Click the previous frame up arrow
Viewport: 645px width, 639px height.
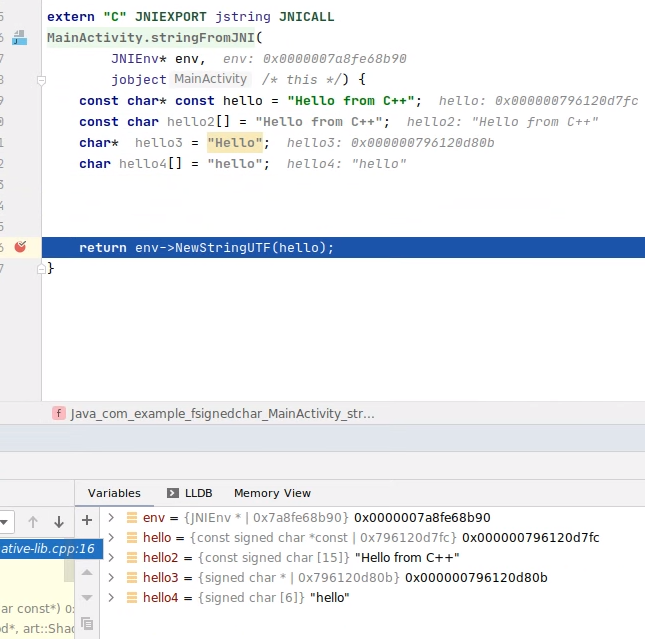pos(33,521)
